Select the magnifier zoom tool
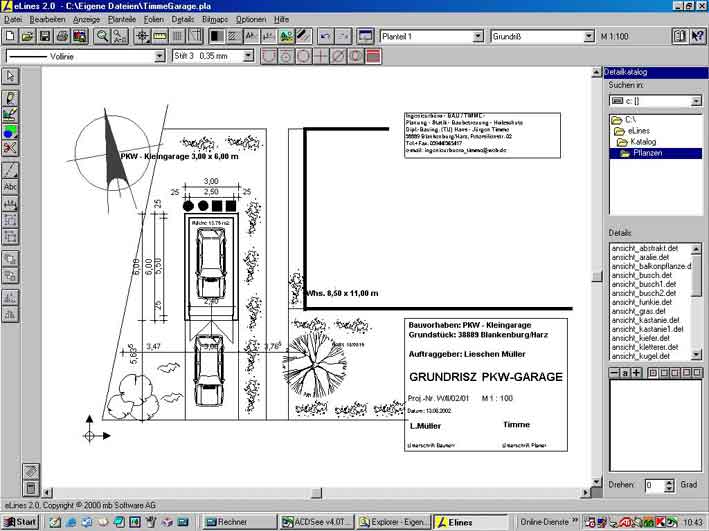Screen dimensions: 709x531 [x=101, y=36]
